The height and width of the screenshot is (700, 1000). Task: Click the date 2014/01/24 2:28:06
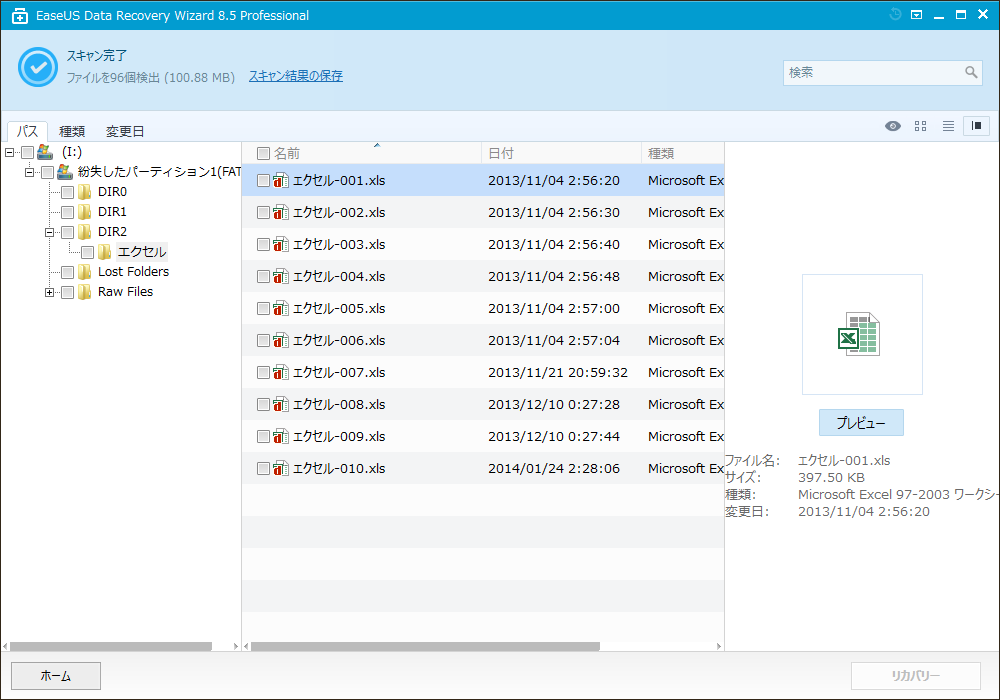[x=554, y=469]
